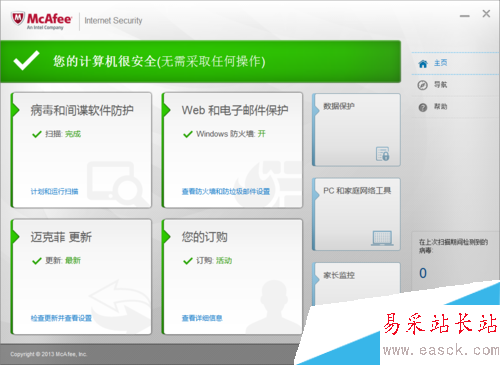Click the green check next to Windows 防火墙

188,134
